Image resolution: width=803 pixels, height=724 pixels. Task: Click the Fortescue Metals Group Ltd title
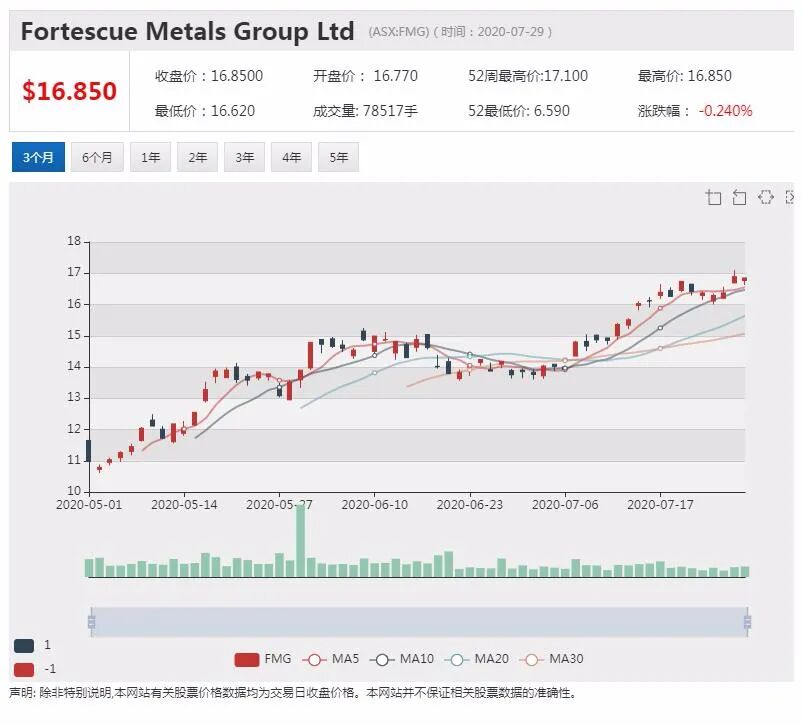point(187,31)
